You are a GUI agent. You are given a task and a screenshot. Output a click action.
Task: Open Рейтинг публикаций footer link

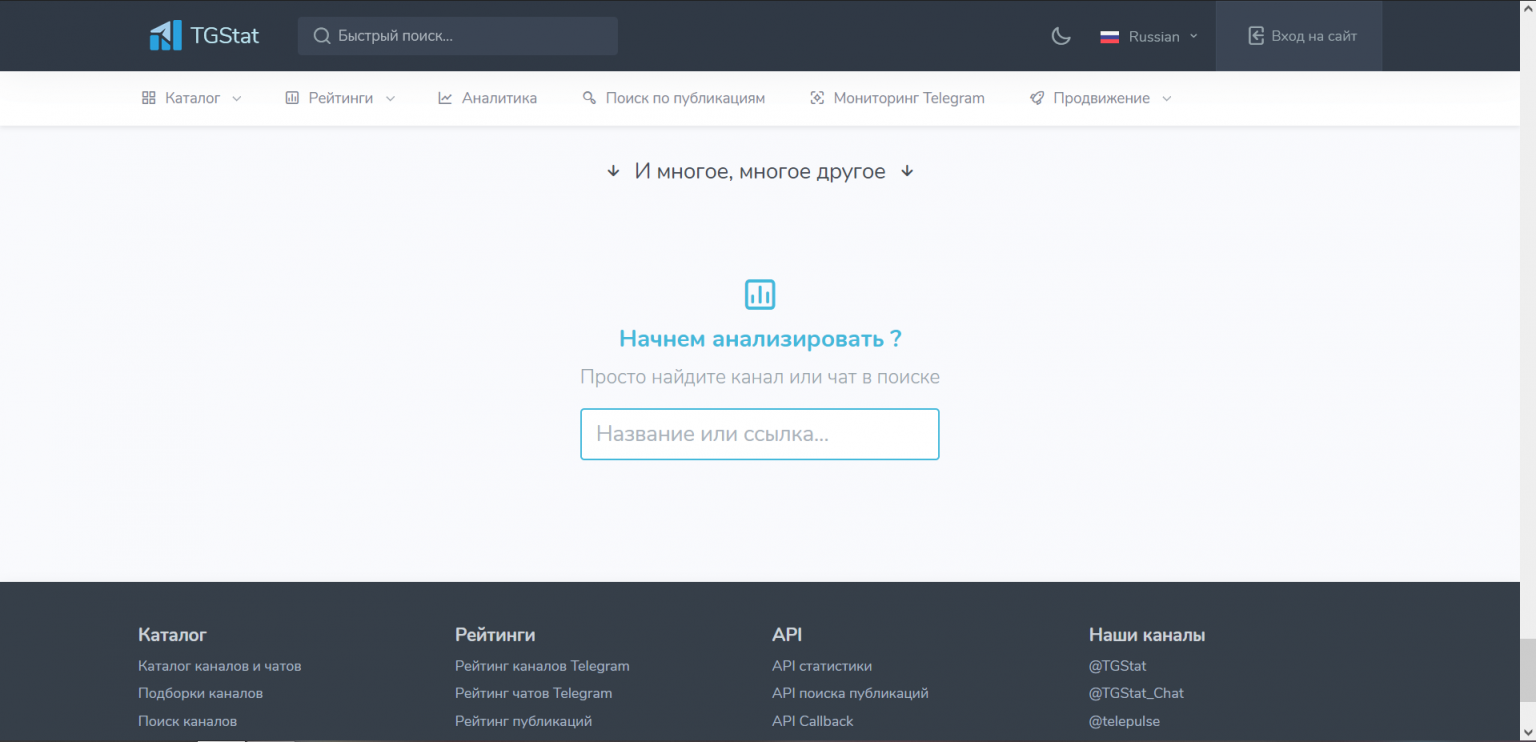tap(523, 721)
